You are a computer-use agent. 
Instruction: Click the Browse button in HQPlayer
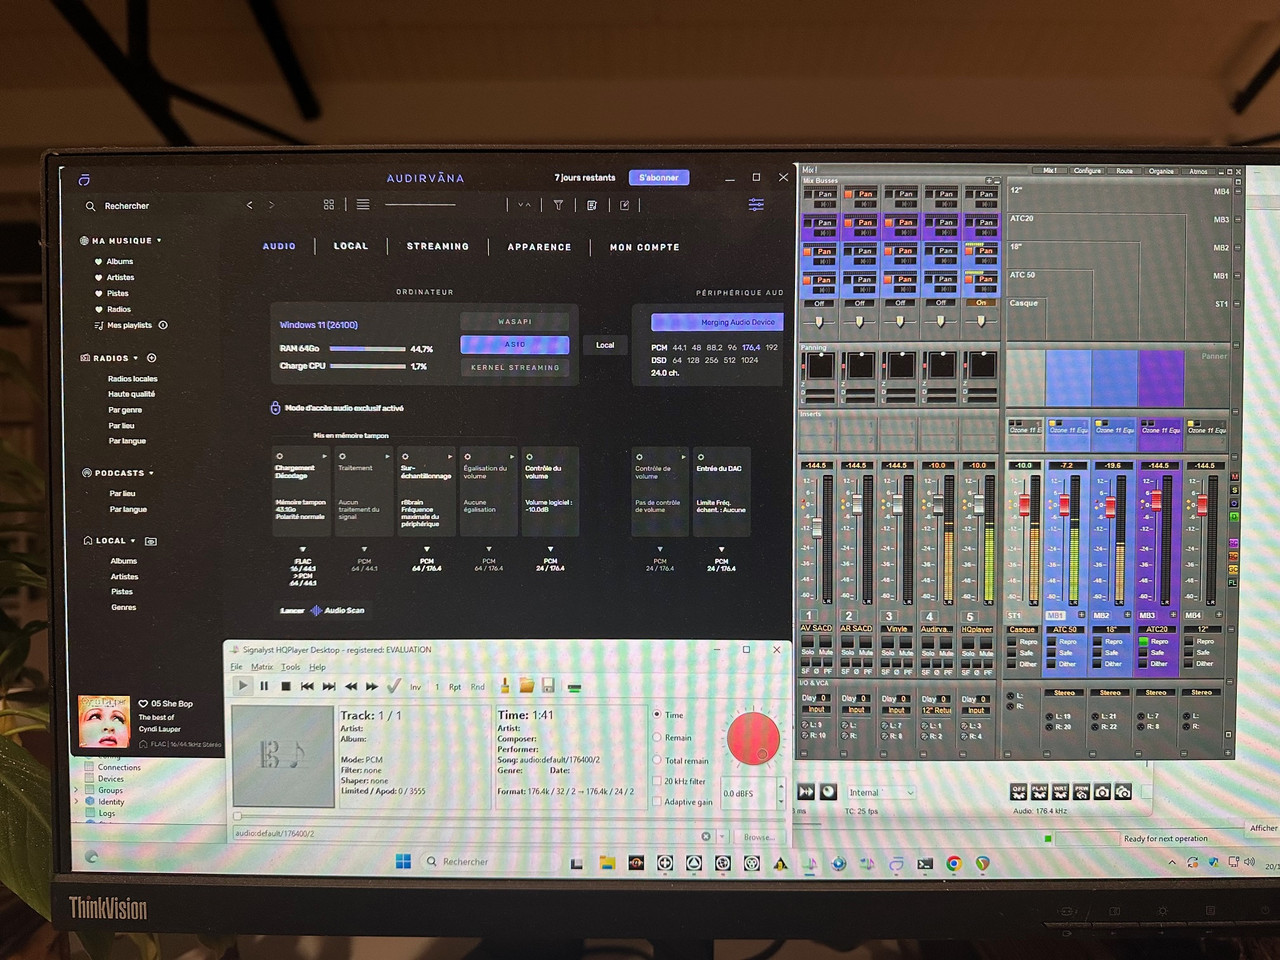pos(759,836)
